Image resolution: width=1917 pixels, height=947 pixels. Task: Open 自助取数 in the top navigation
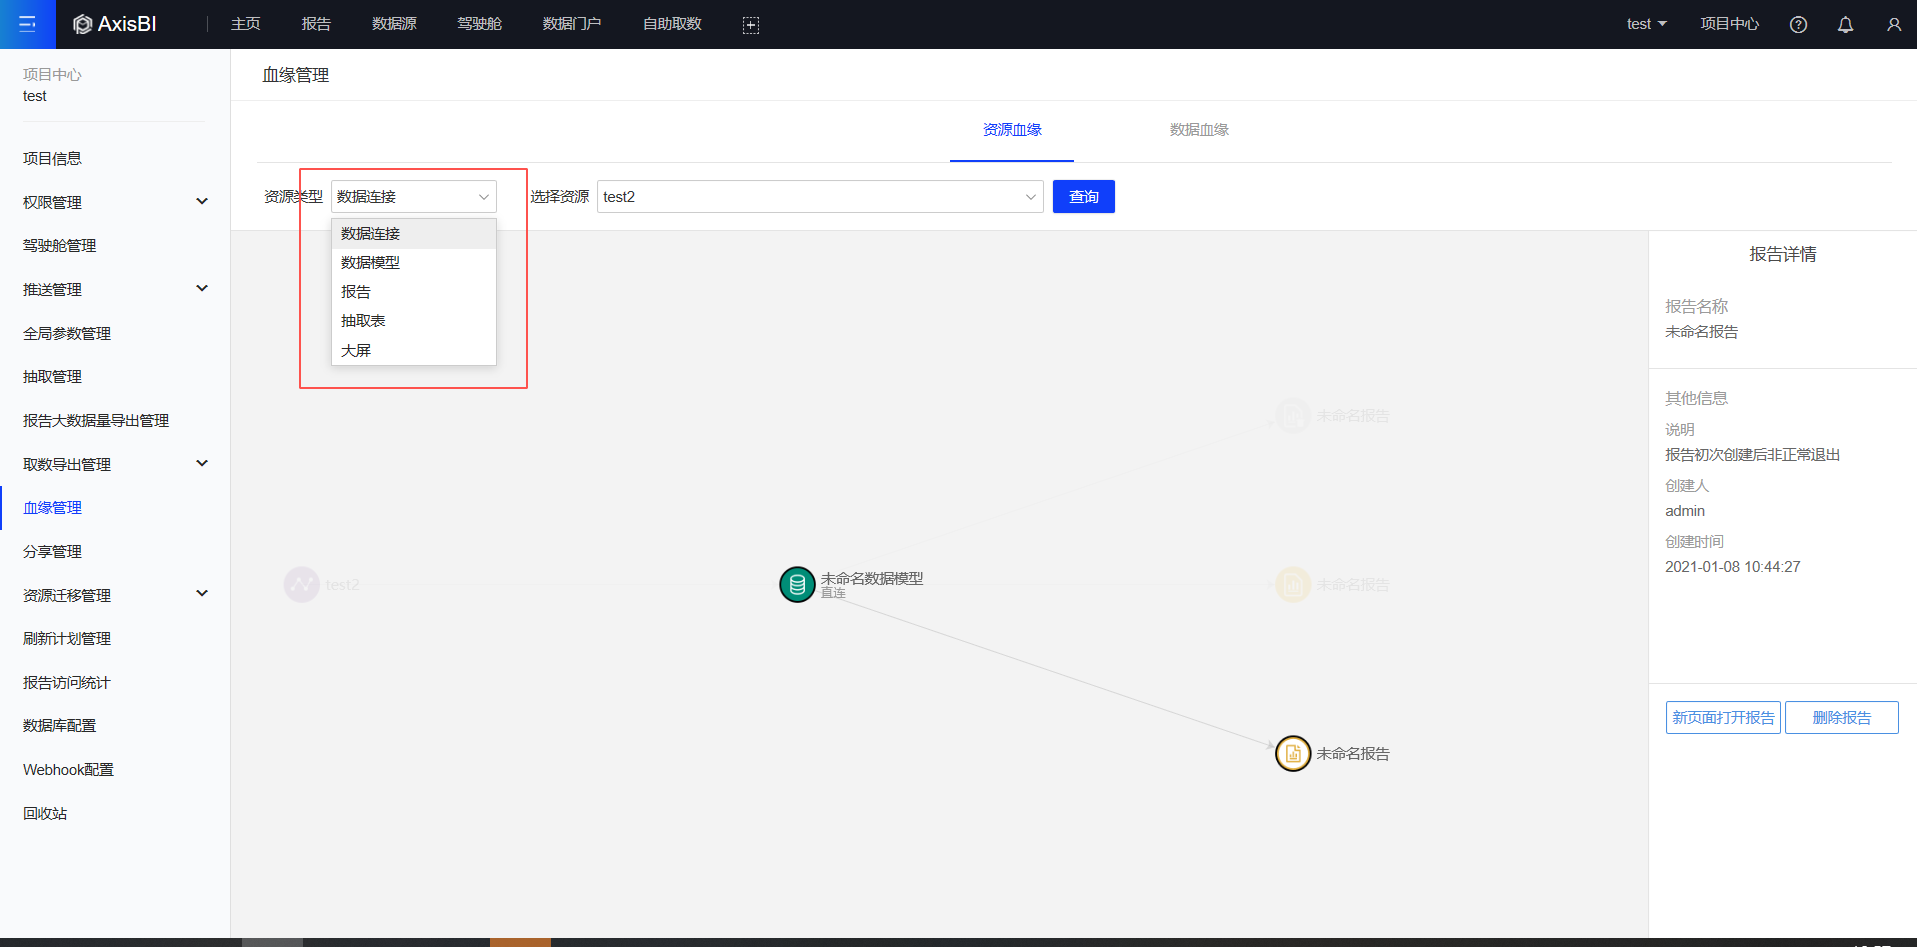tap(672, 24)
